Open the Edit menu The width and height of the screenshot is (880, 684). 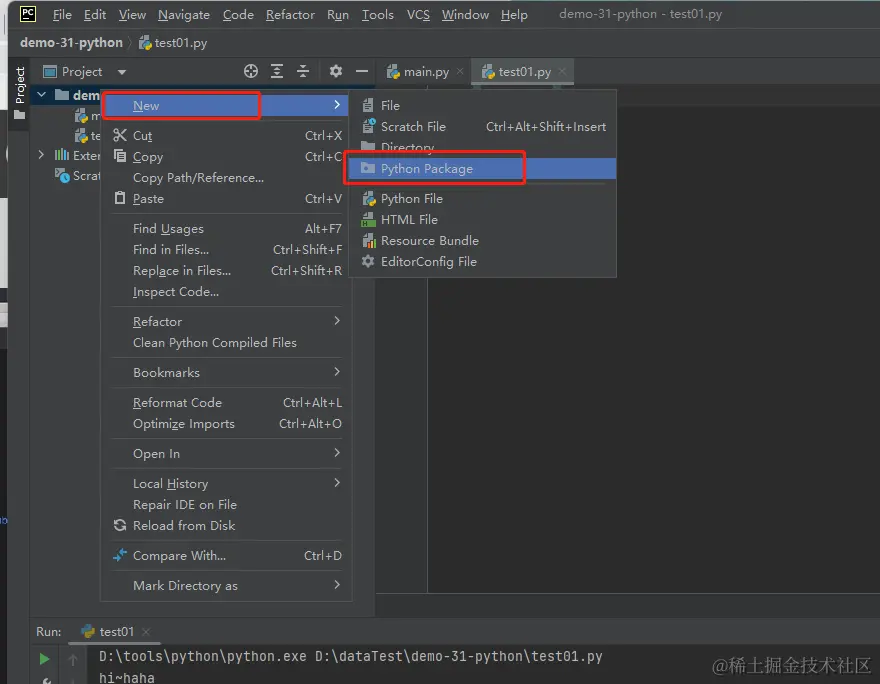pyautogui.click(x=94, y=15)
